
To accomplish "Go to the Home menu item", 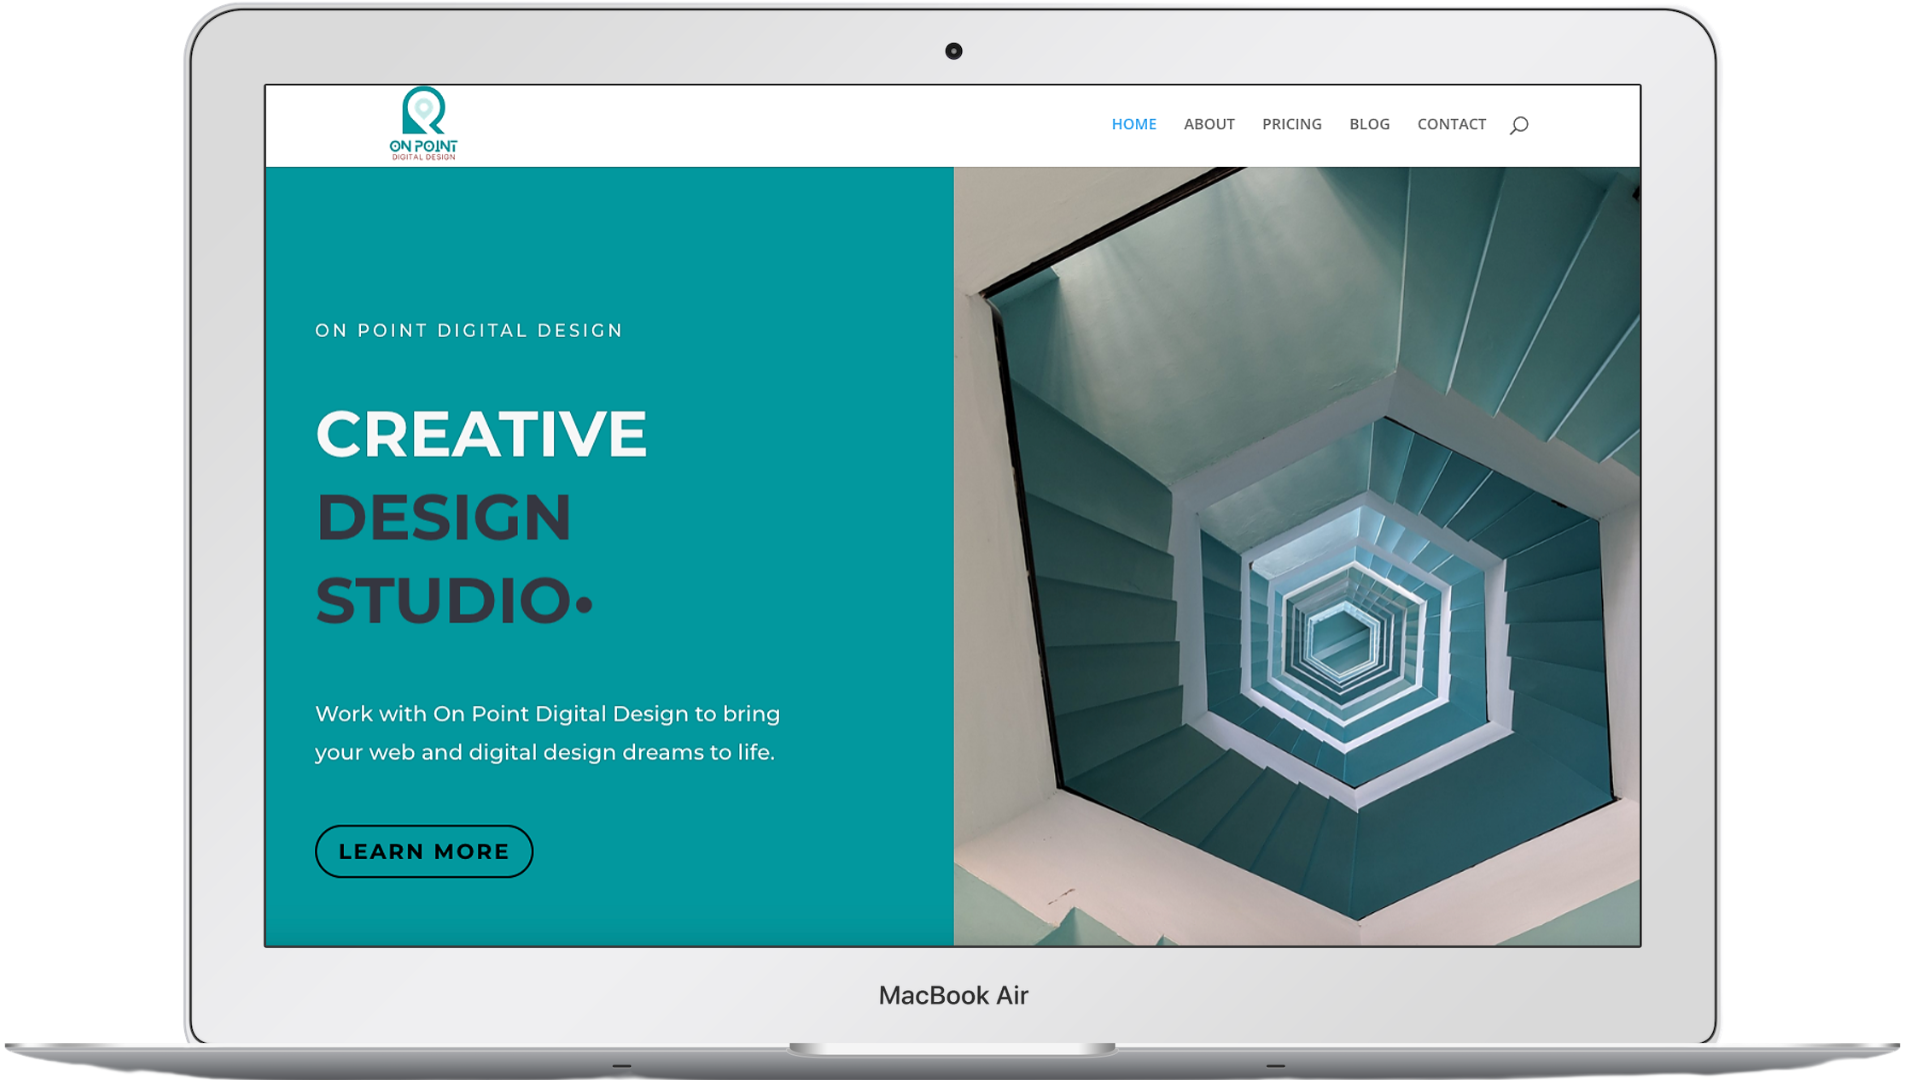I will pos(1133,124).
